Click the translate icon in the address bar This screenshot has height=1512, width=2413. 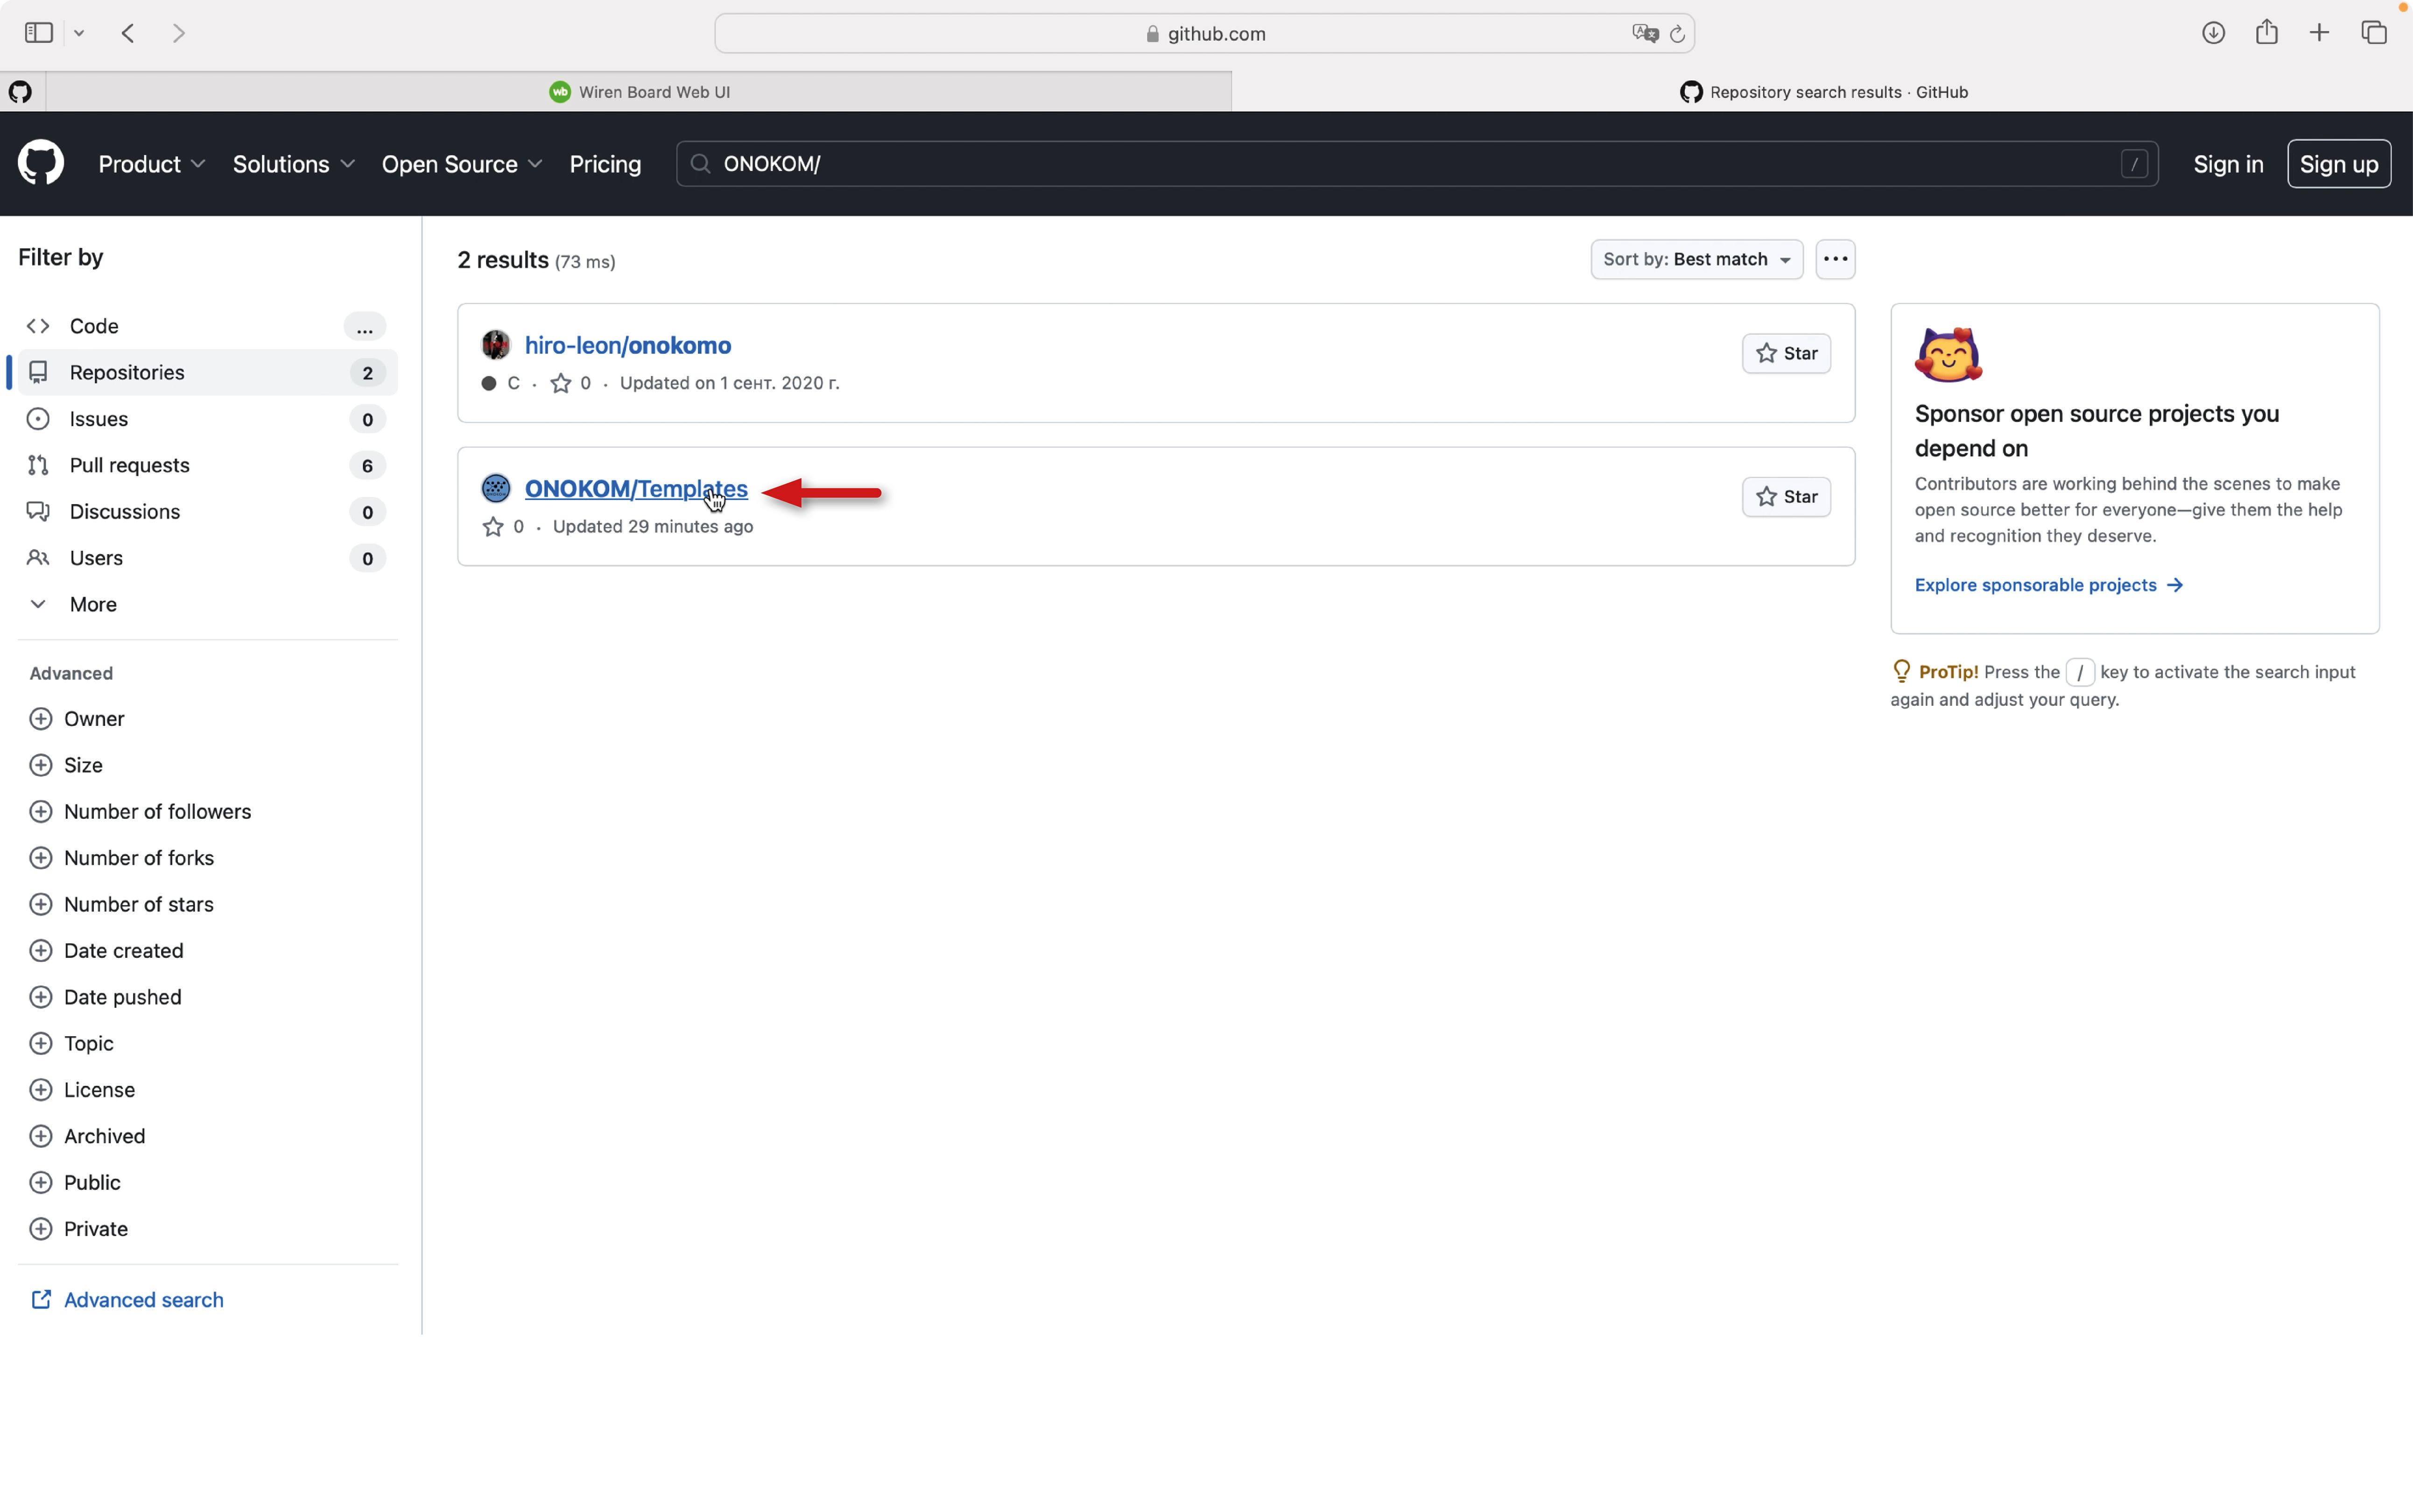1644,34
